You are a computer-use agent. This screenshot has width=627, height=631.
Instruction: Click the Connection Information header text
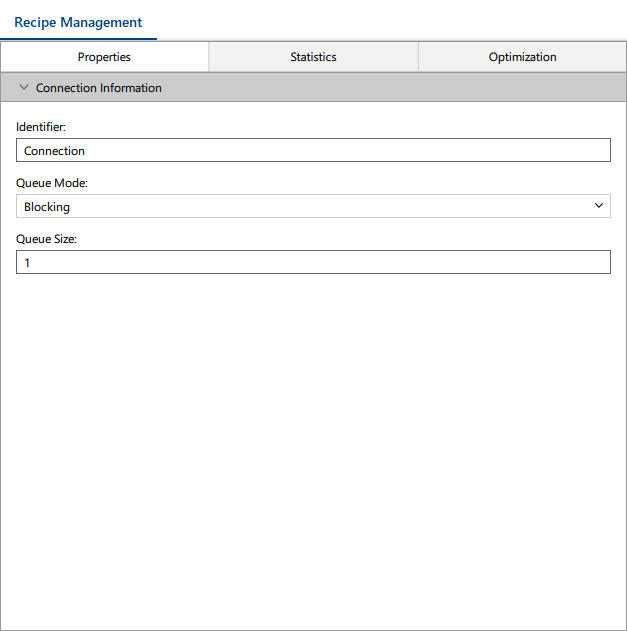tap(99, 88)
